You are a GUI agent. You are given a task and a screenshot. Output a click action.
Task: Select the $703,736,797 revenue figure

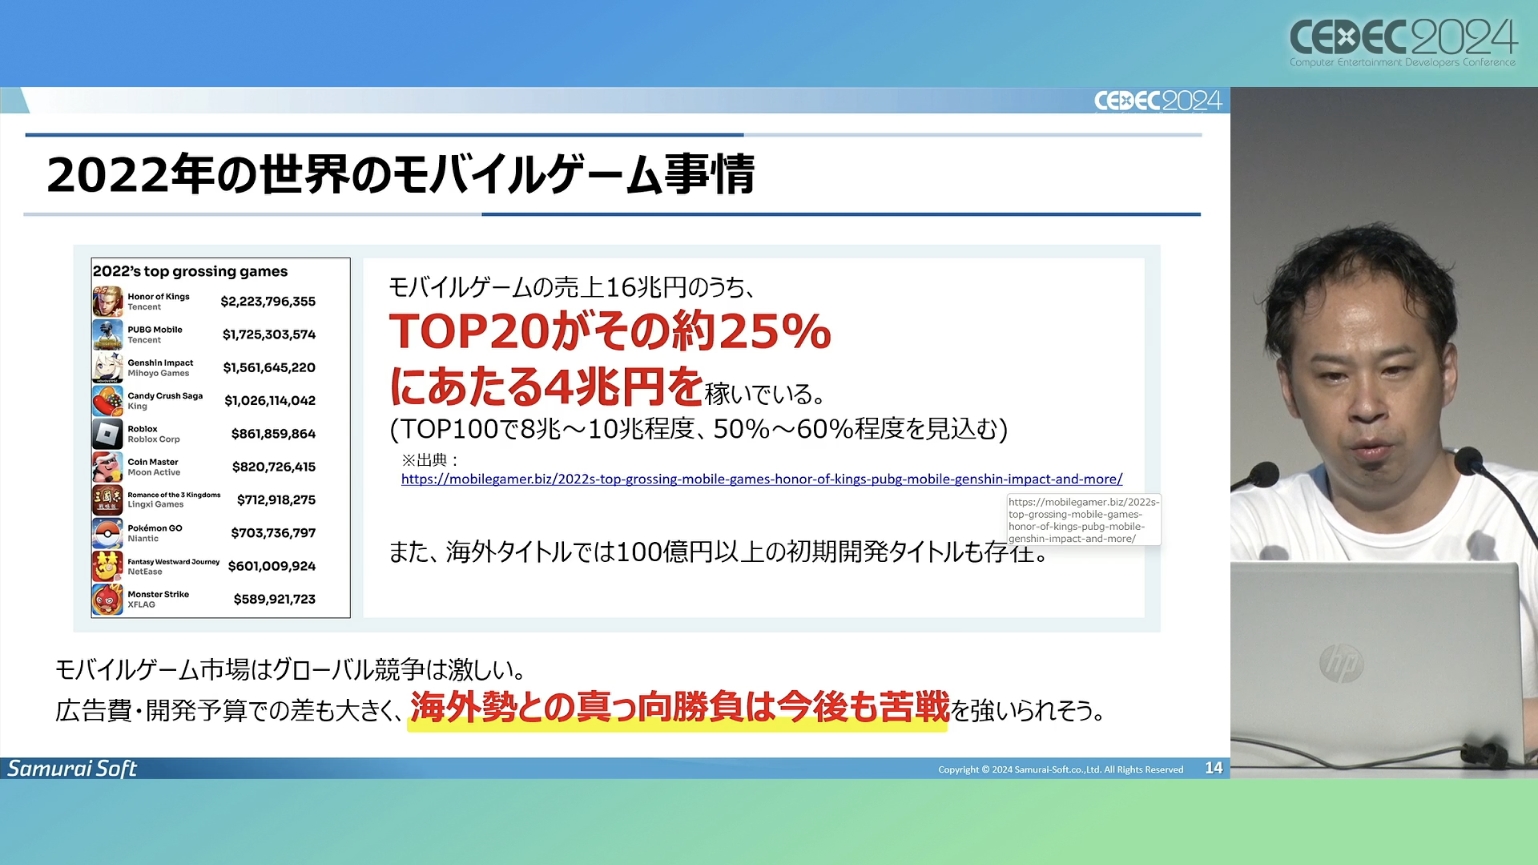273,532
